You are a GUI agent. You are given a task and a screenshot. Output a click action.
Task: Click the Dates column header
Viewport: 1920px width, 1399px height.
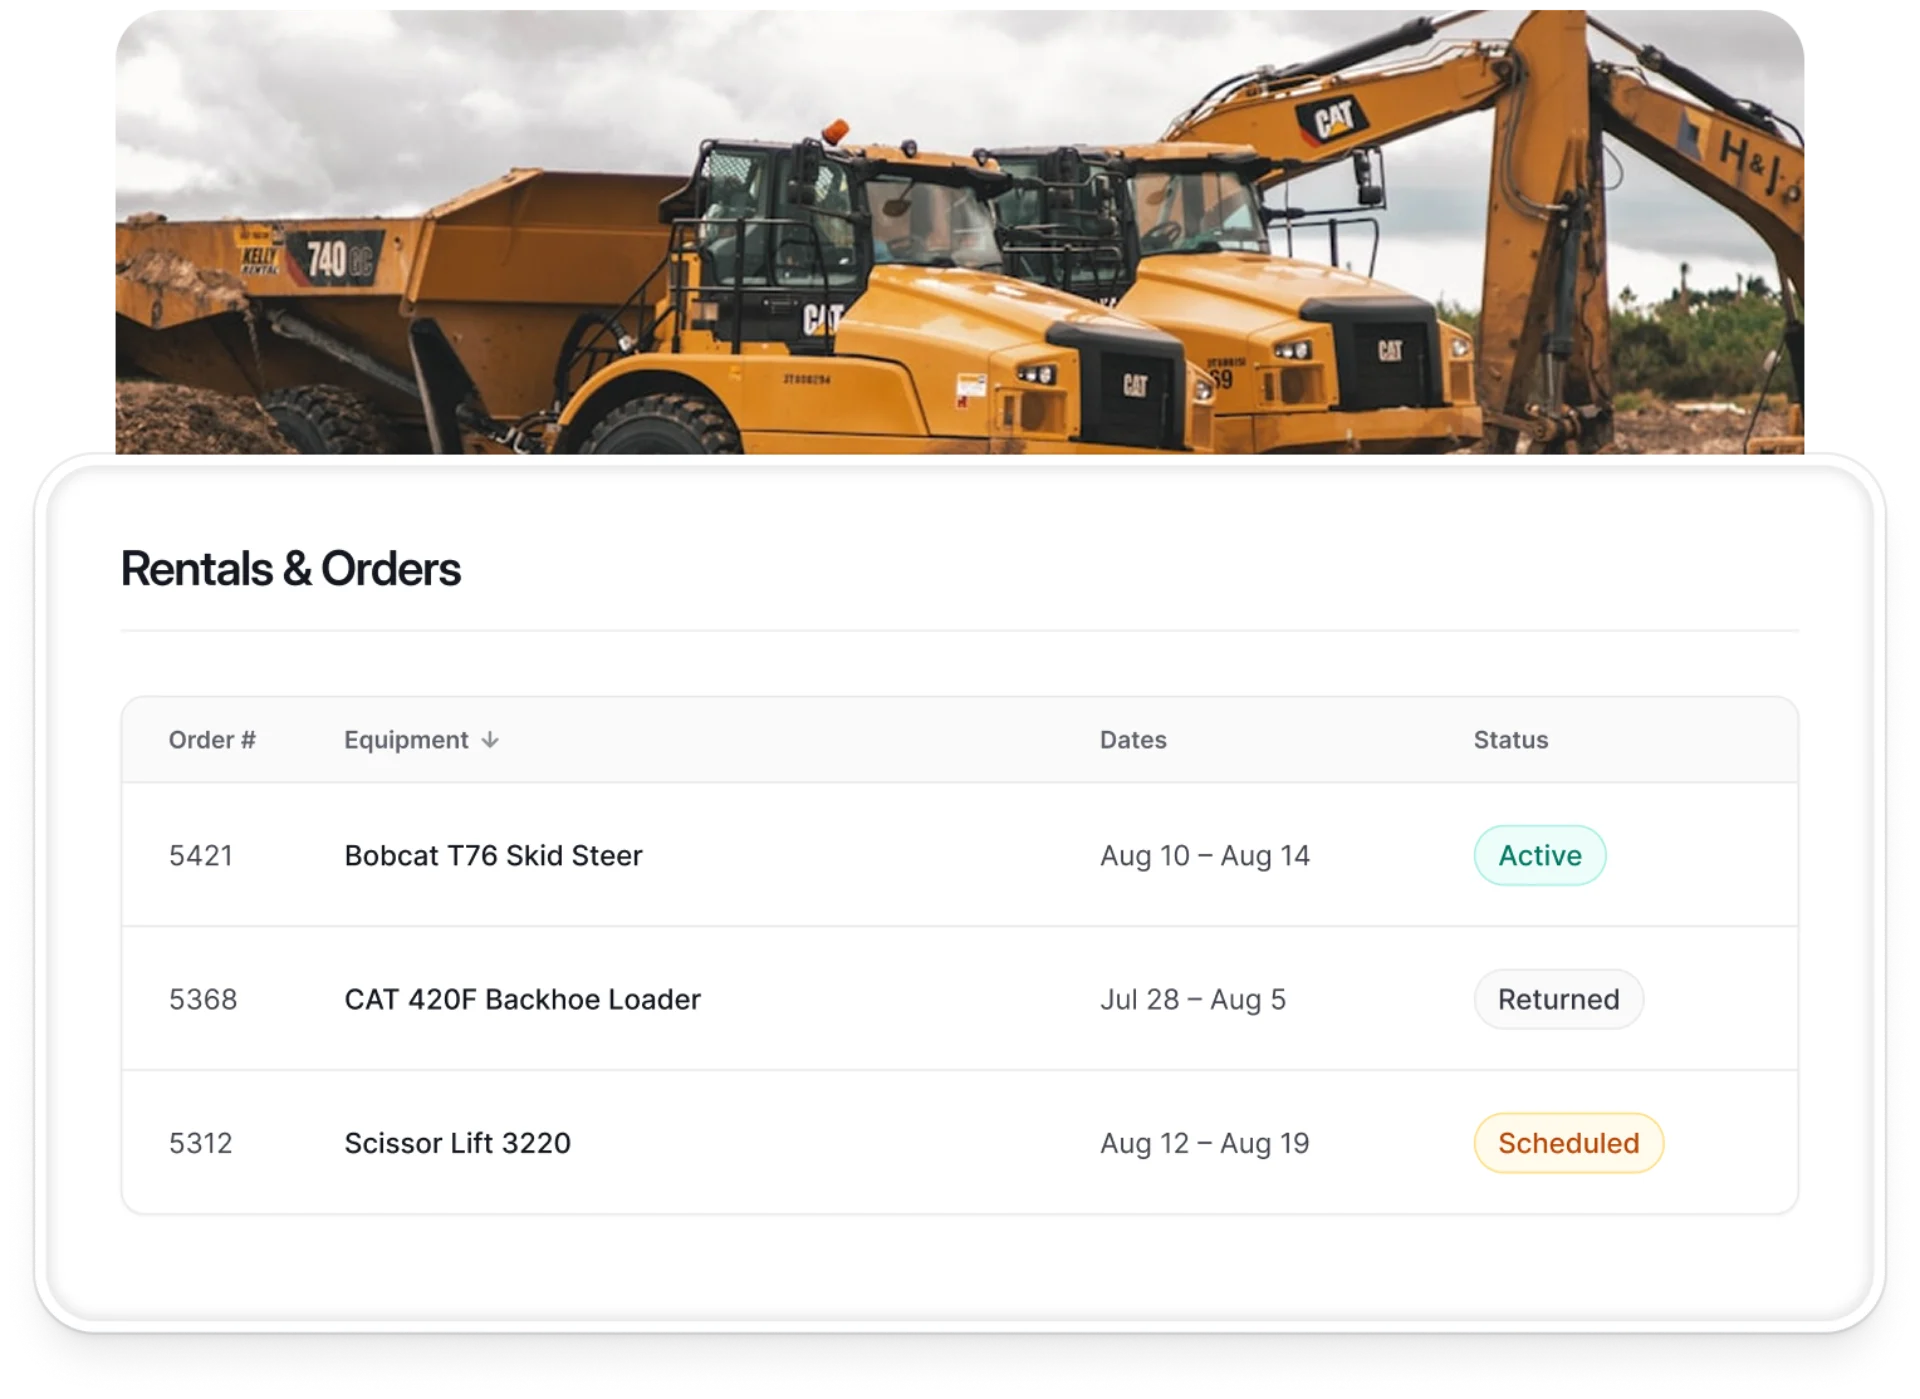tap(1133, 740)
